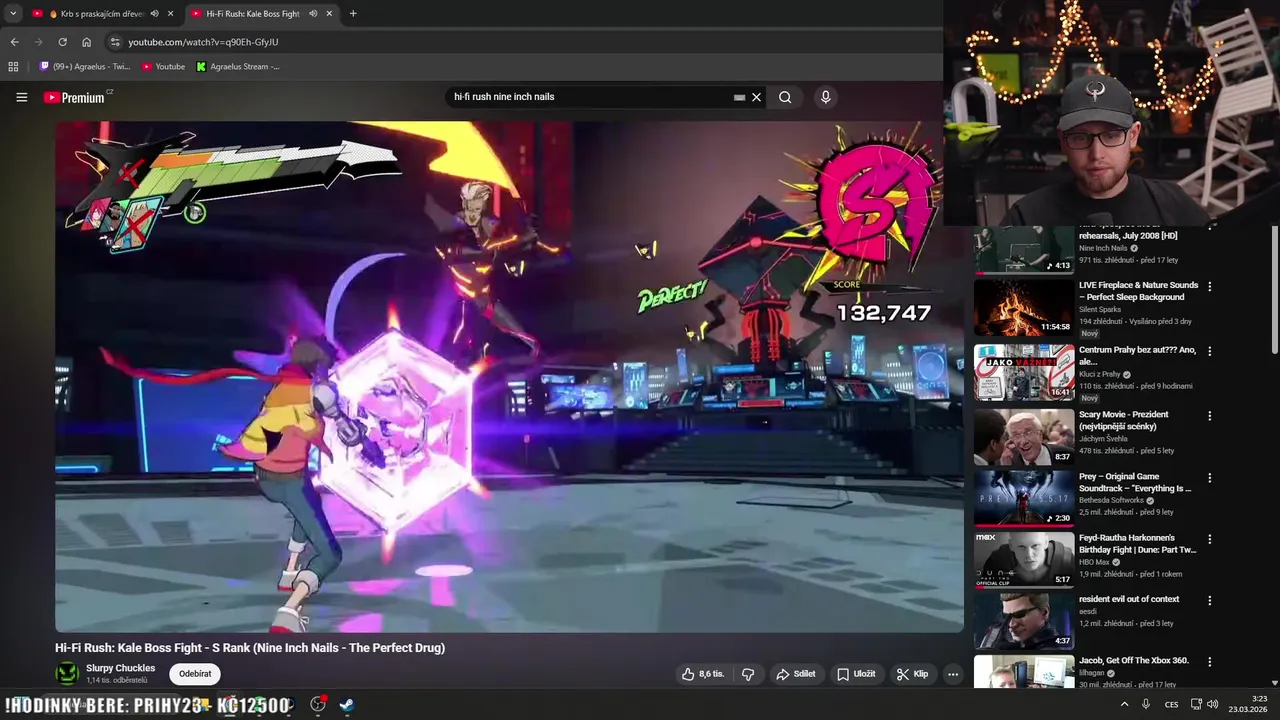Open options menu for Centrum Prahy video
The width and height of the screenshot is (1280, 720).
point(1210,351)
